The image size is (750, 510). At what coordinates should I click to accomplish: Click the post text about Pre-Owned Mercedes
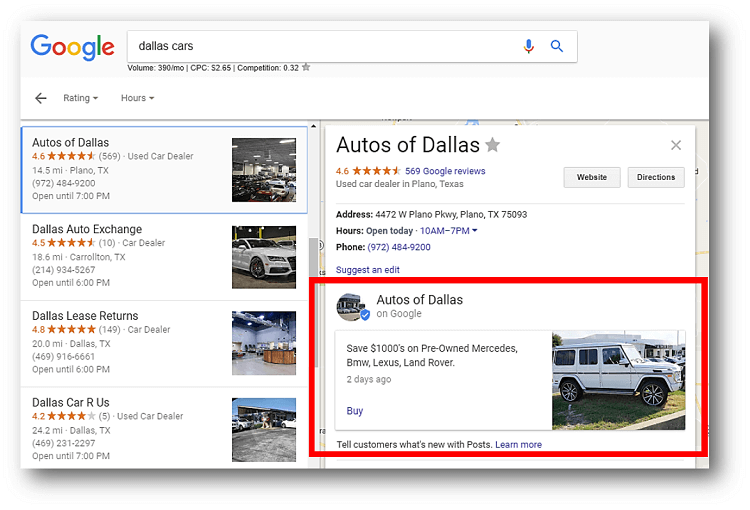432,355
